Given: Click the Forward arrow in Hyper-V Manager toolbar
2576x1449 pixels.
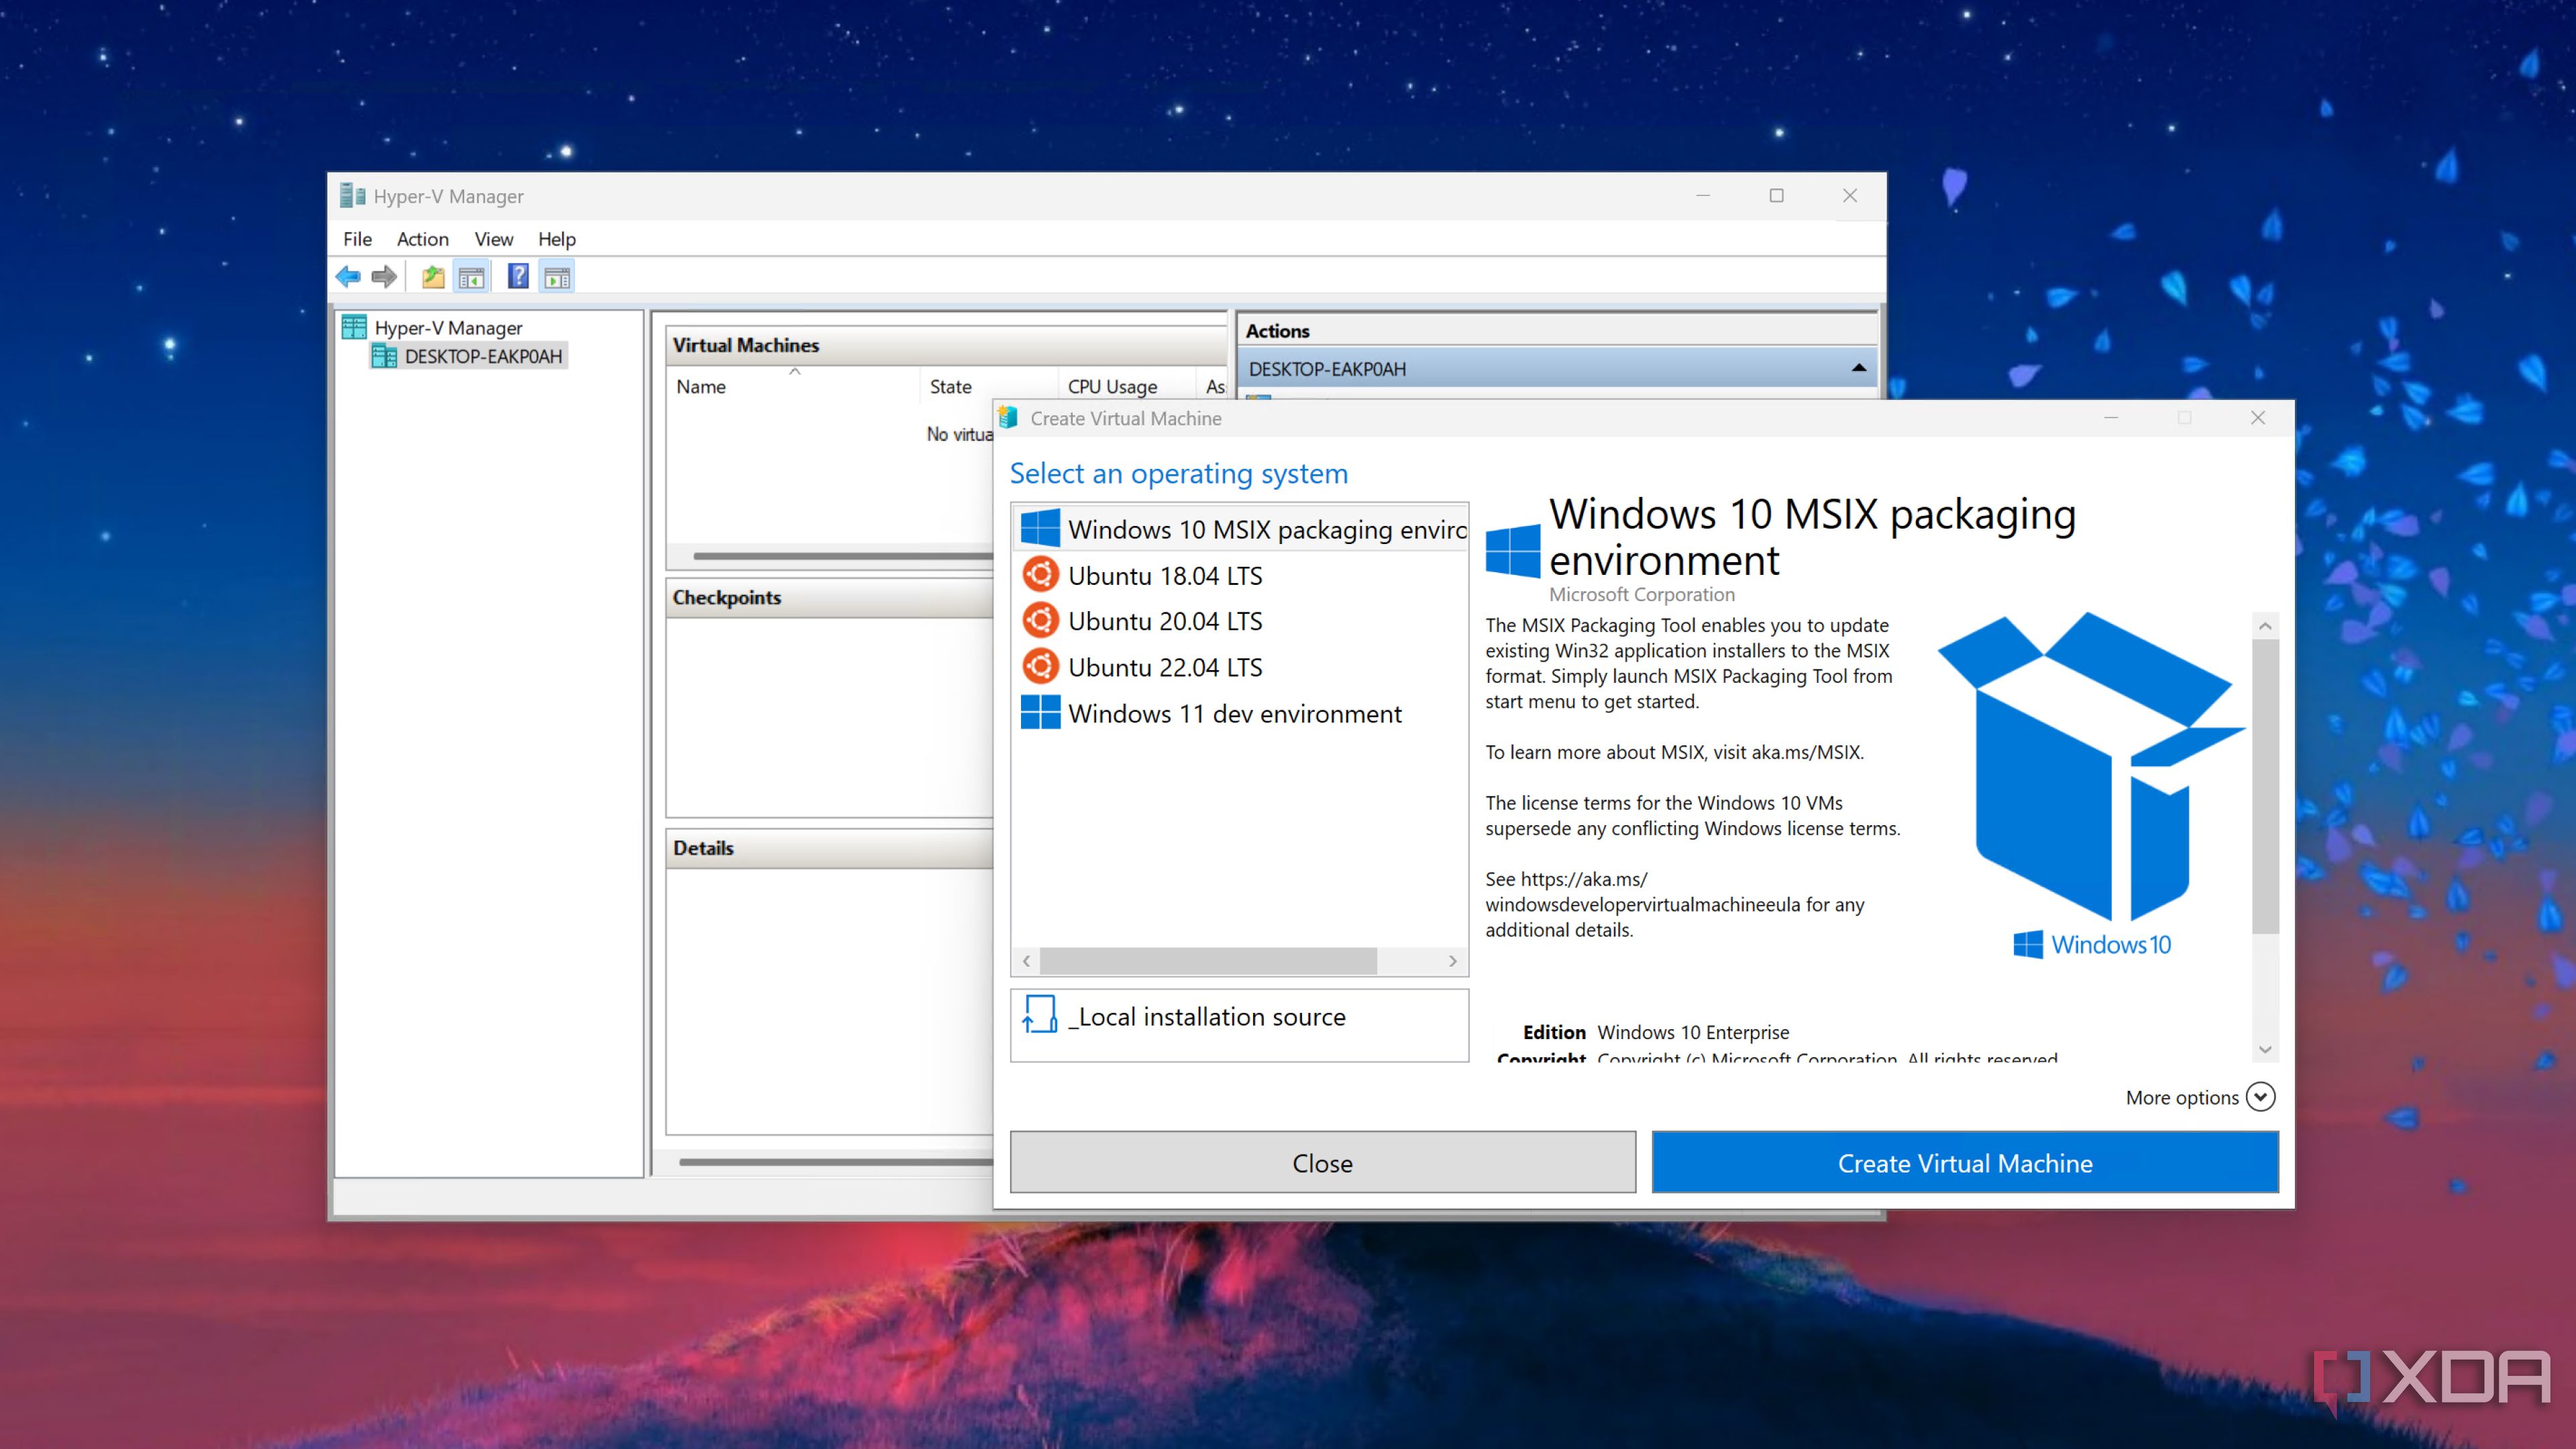Looking at the screenshot, I should pos(384,277).
